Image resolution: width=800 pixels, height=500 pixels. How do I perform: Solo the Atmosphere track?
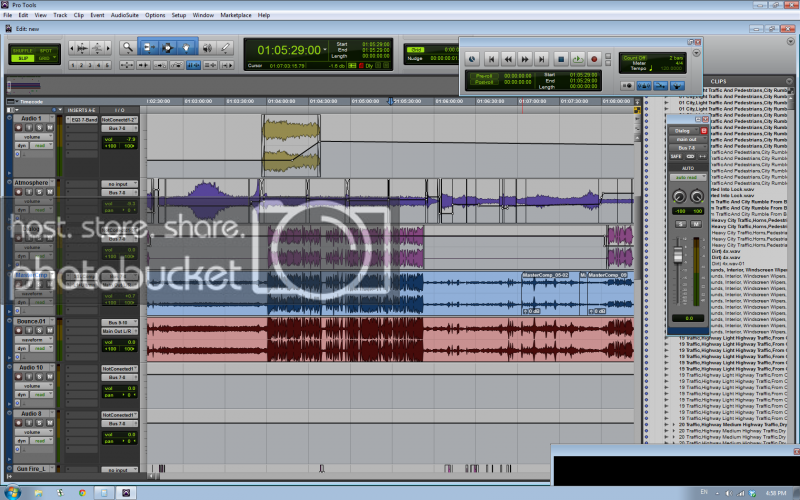[x=39, y=192]
